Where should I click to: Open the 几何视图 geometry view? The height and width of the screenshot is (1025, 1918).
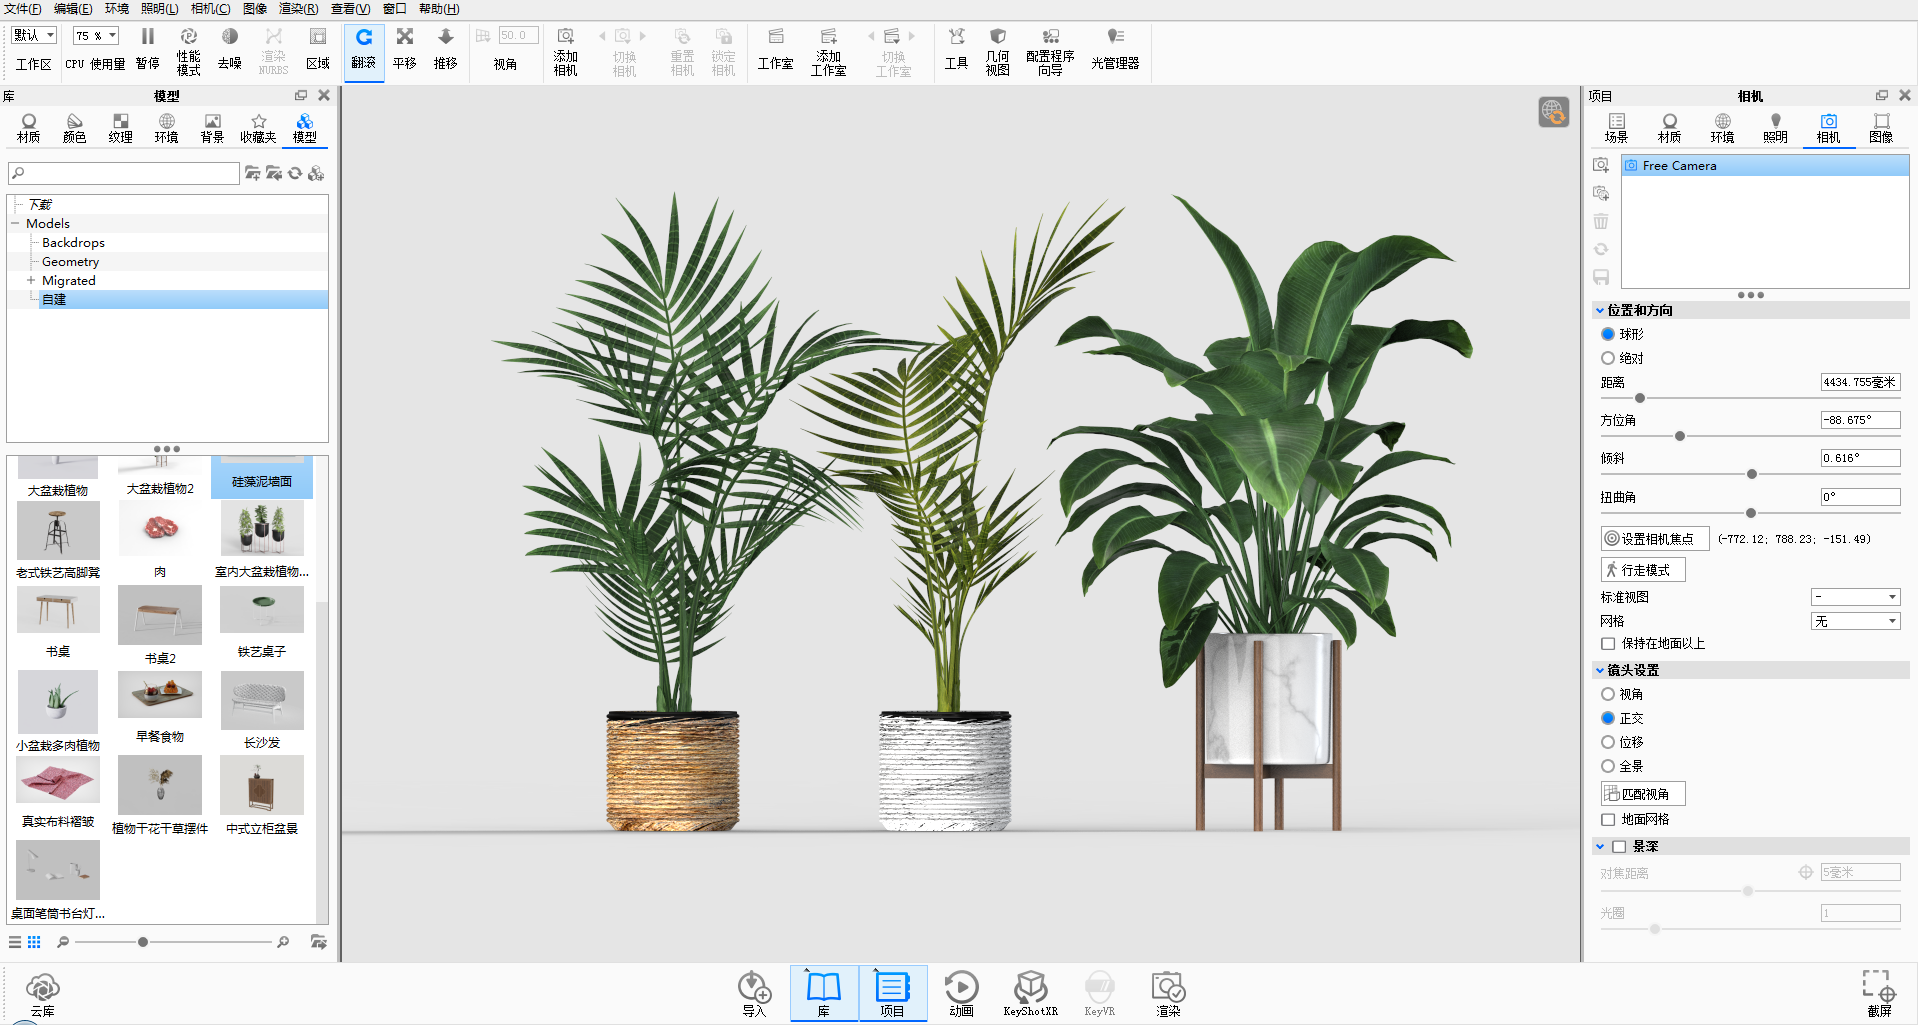pos(997,50)
